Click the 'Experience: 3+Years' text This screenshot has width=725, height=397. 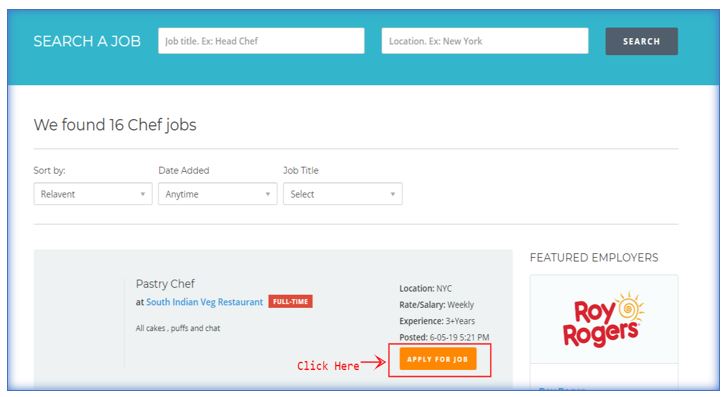[x=437, y=321]
